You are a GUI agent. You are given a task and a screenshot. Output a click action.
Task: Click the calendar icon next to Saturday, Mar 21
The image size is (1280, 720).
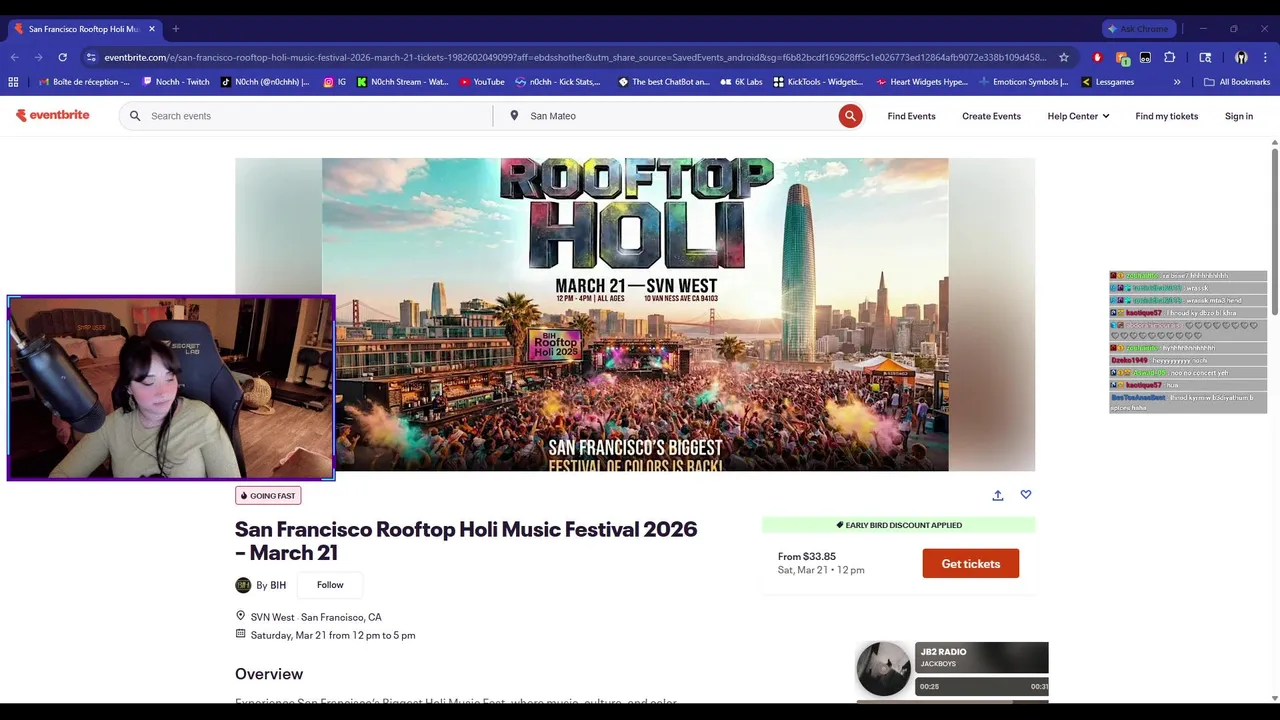(240, 634)
